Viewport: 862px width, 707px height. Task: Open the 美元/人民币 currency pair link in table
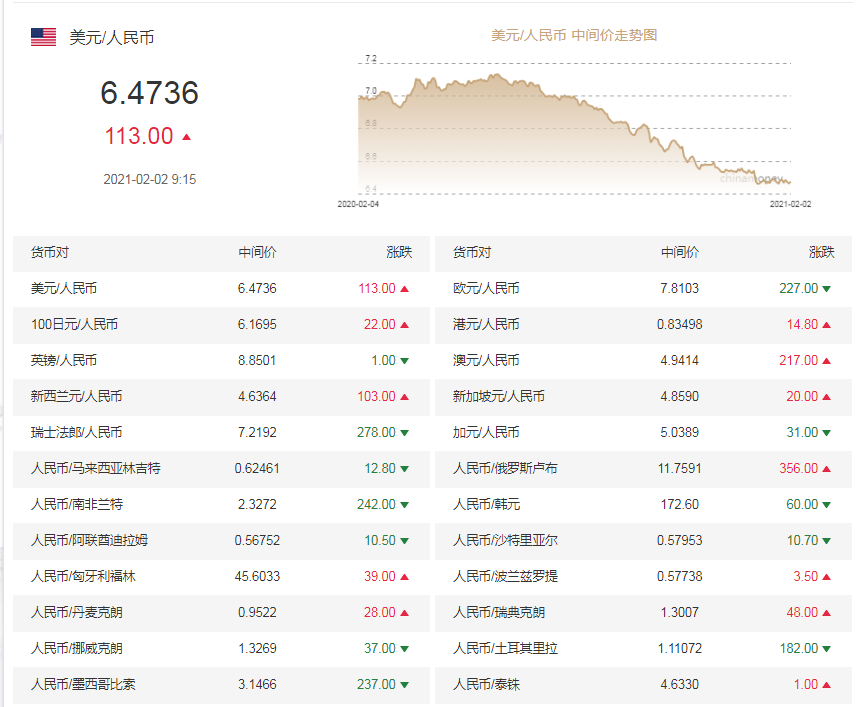point(64,289)
